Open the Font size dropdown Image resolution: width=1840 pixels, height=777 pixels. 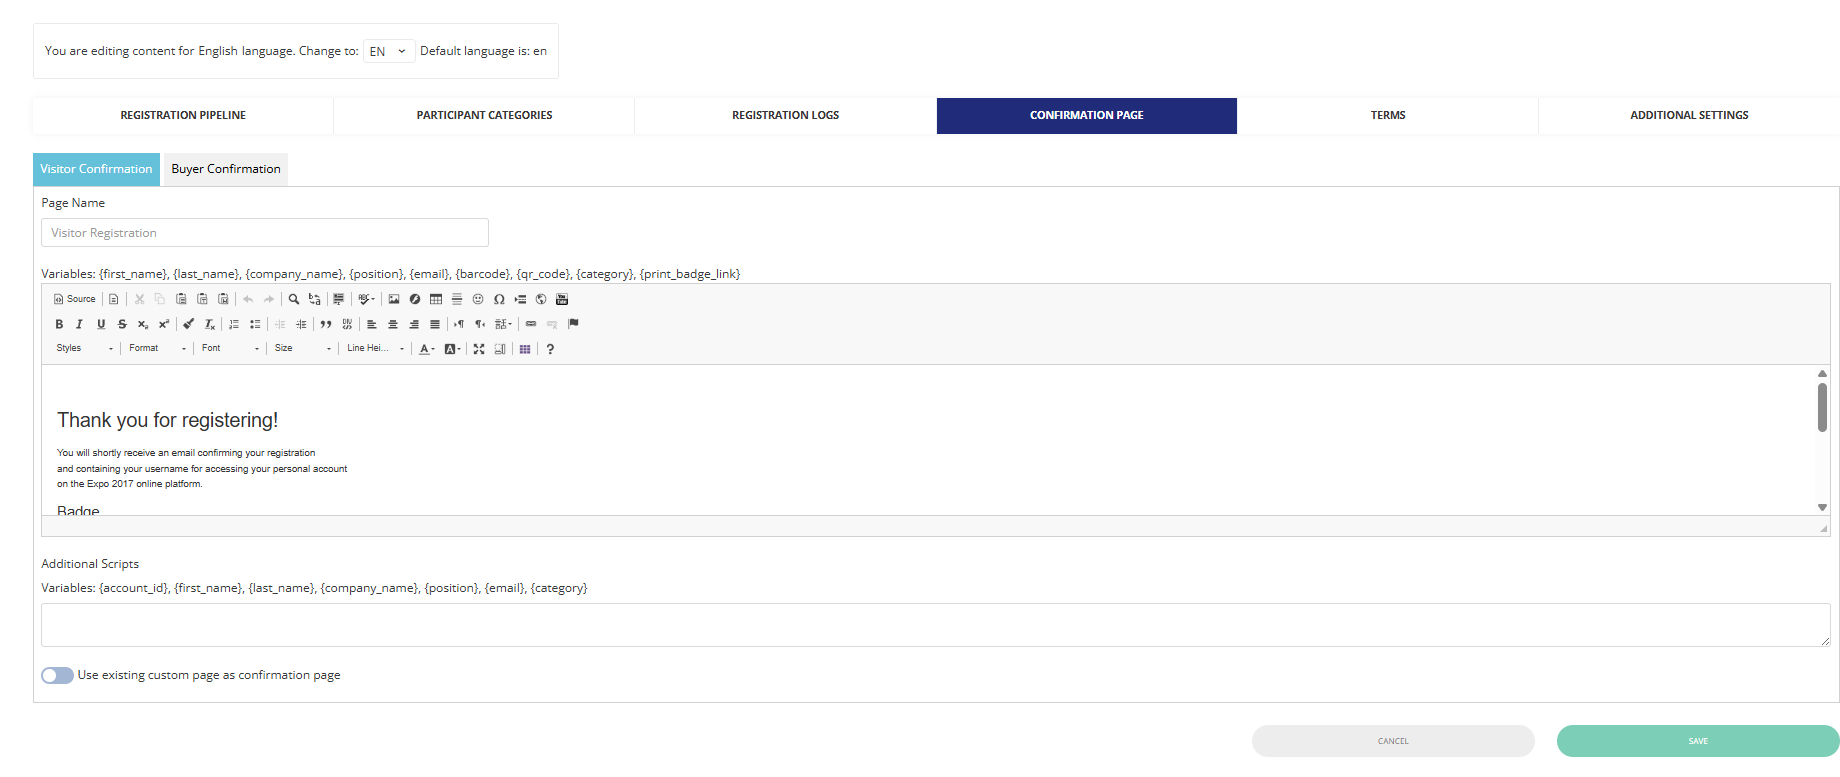click(x=302, y=349)
